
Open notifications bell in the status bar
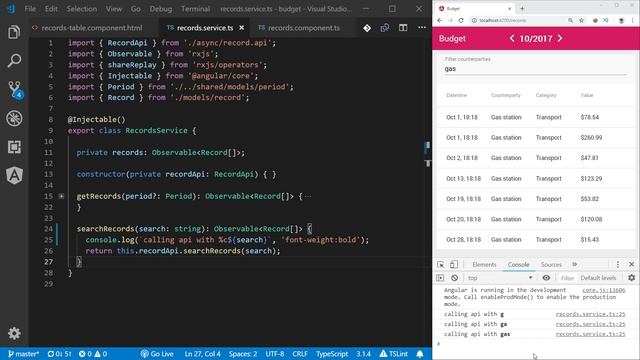point(420,354)
